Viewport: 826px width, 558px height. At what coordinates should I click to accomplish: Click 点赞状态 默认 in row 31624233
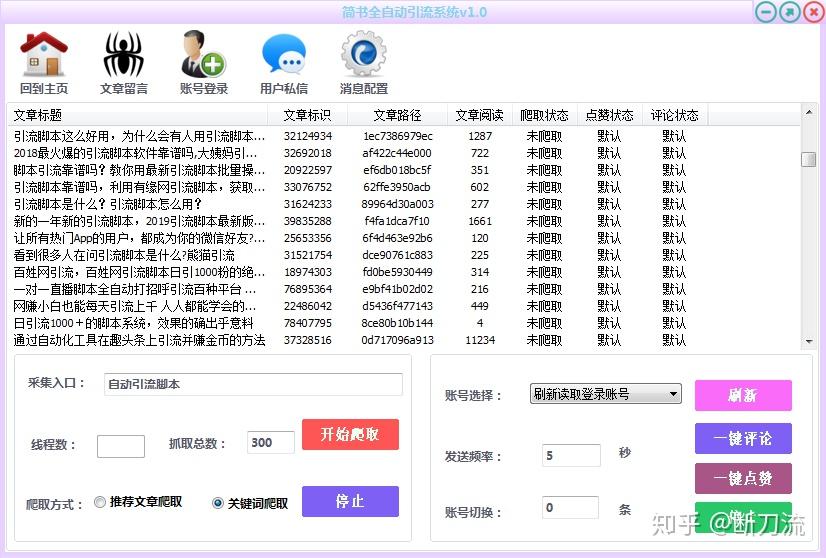tap(609, 204)
